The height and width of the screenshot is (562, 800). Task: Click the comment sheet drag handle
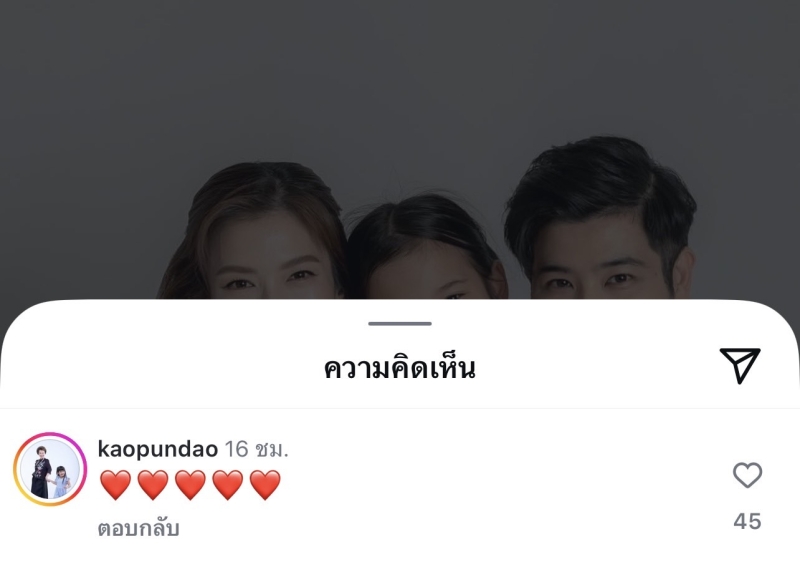tap(400, 323)
